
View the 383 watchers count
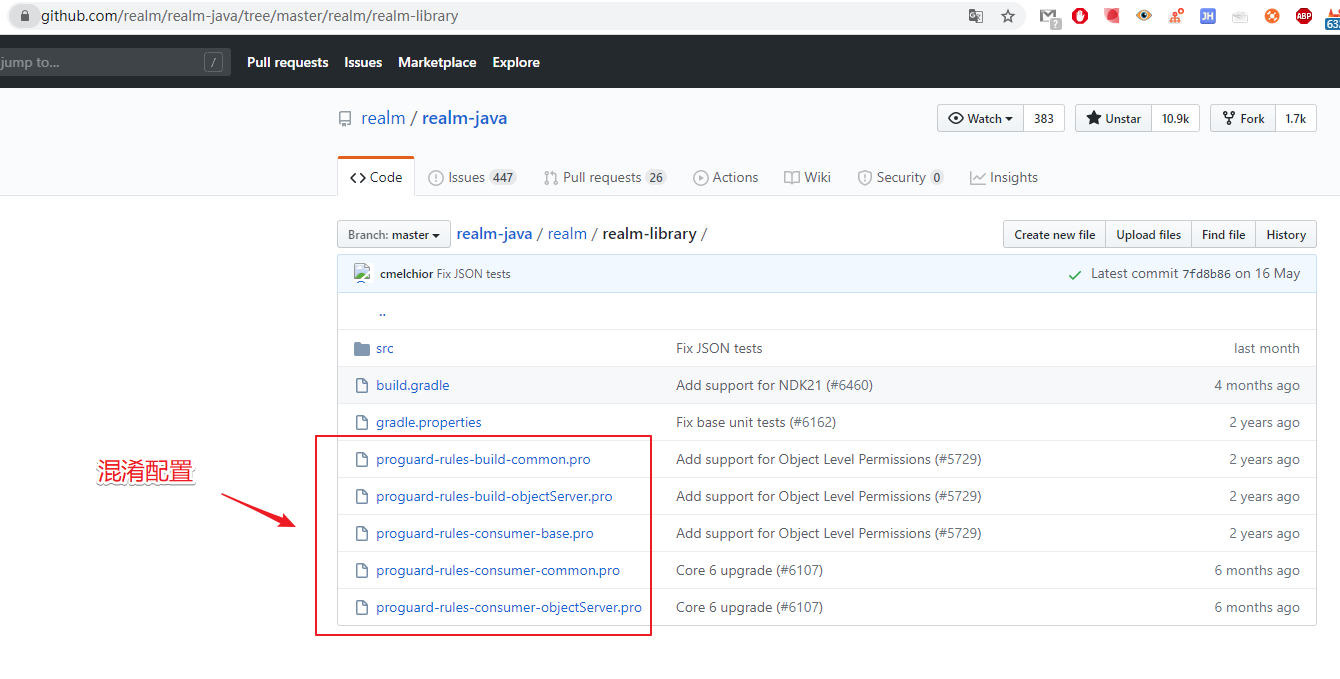click(1044, 118)
